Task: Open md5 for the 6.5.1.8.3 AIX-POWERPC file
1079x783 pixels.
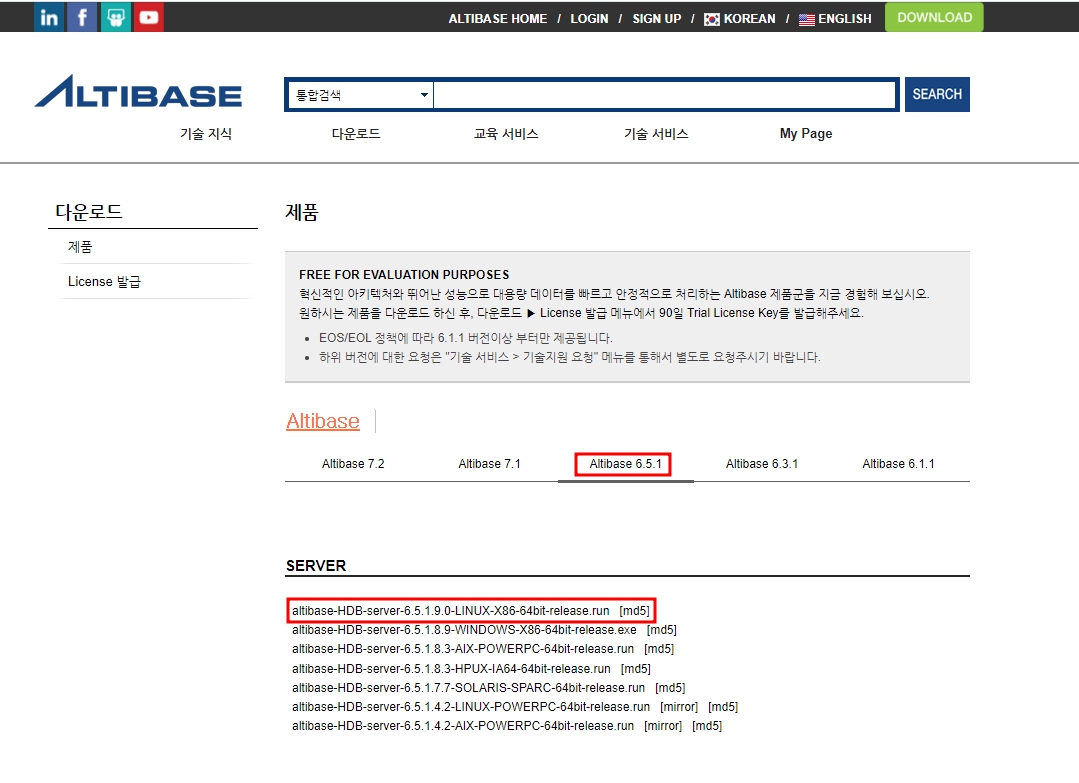Action: click(659, 649)
